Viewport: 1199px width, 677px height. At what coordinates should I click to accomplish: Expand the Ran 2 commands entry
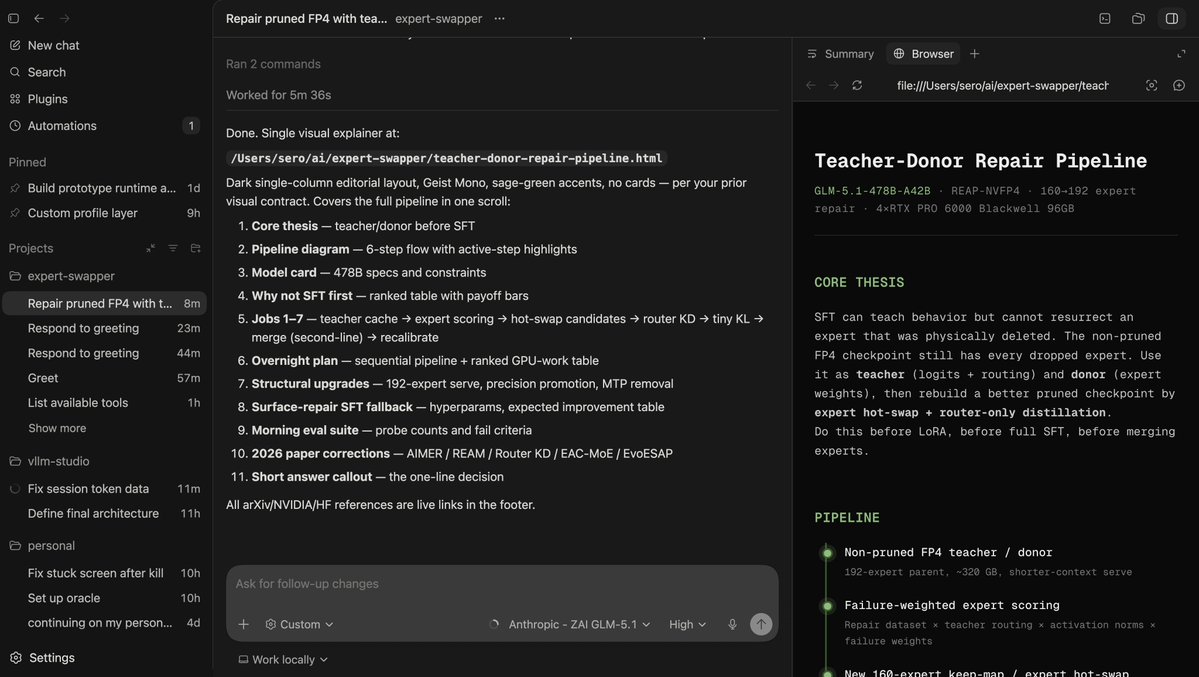[x=273, y=64]
